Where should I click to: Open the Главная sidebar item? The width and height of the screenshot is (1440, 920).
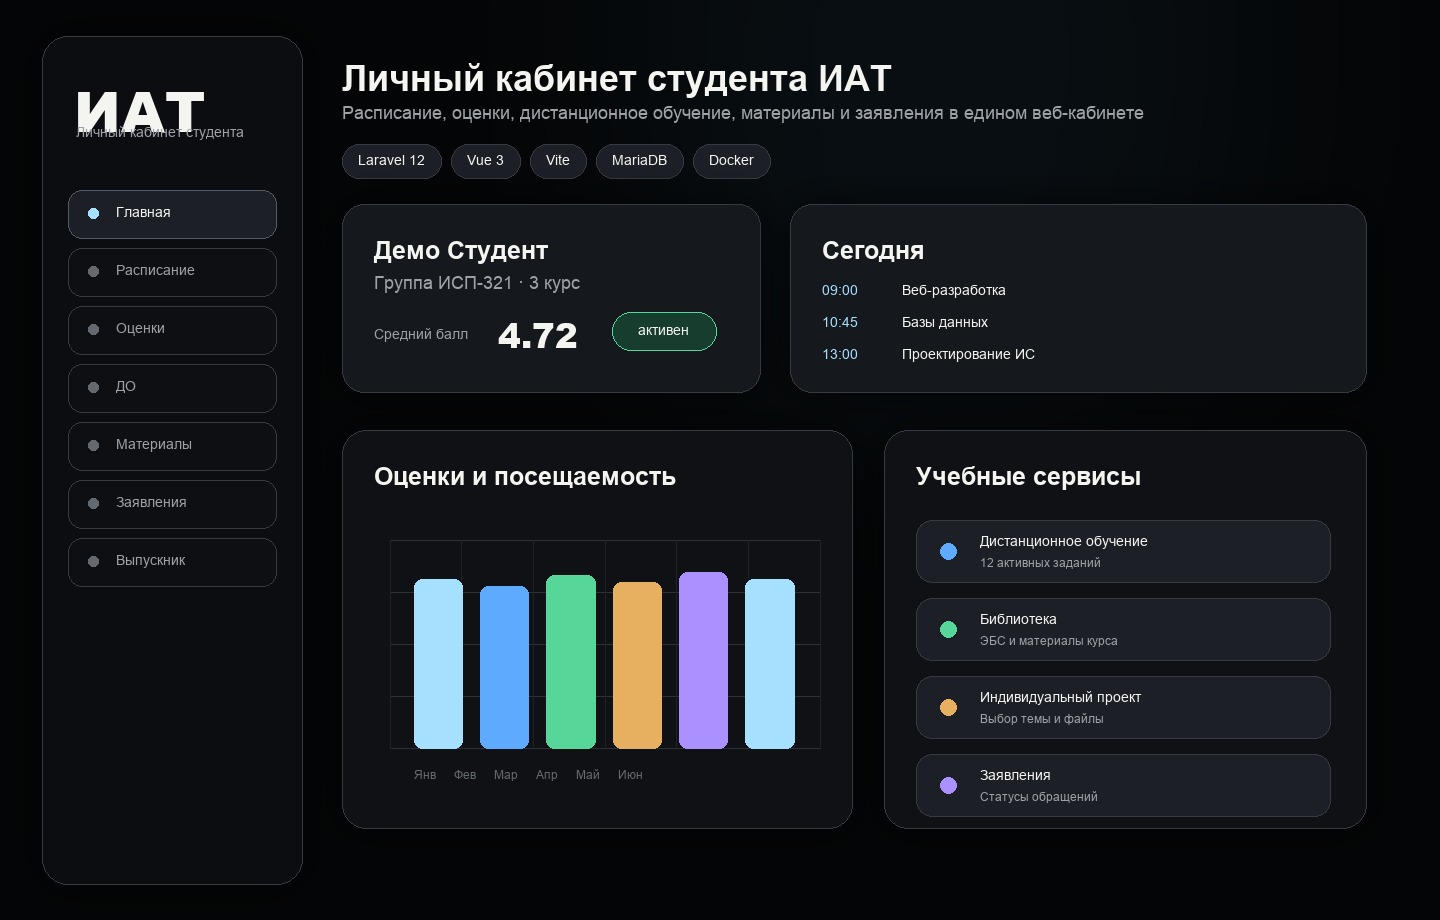[x=172, y=214]
